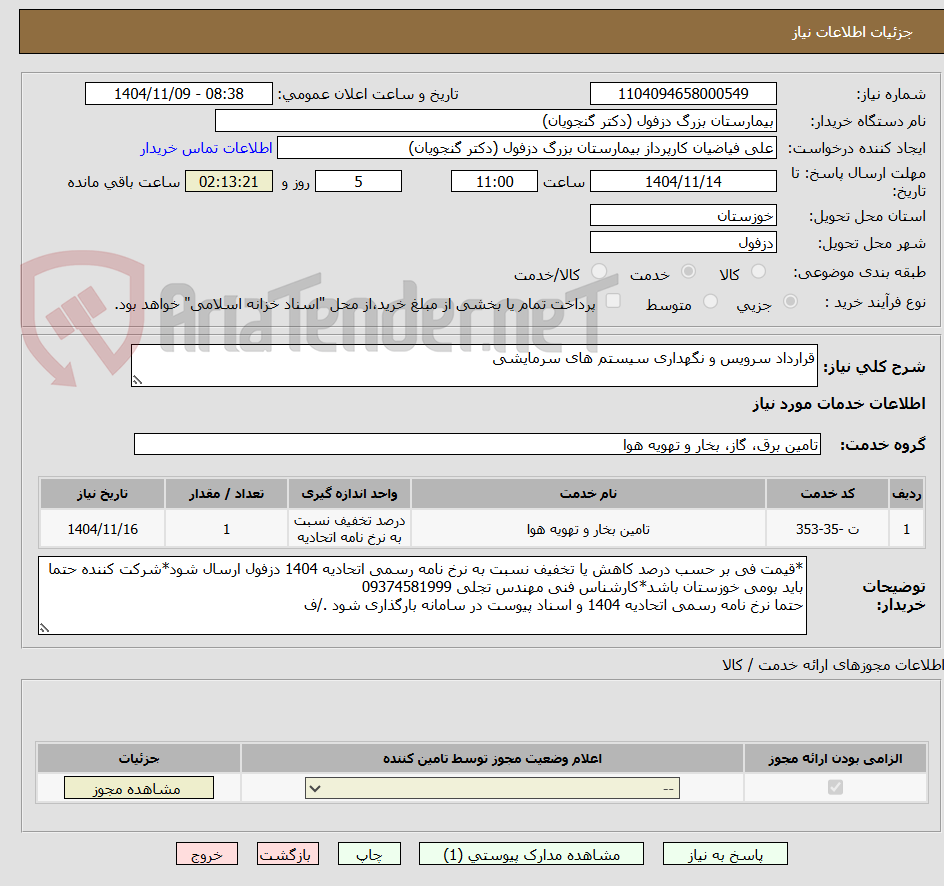Click the deadline date field 1404/11/14

tap(683, 181)
